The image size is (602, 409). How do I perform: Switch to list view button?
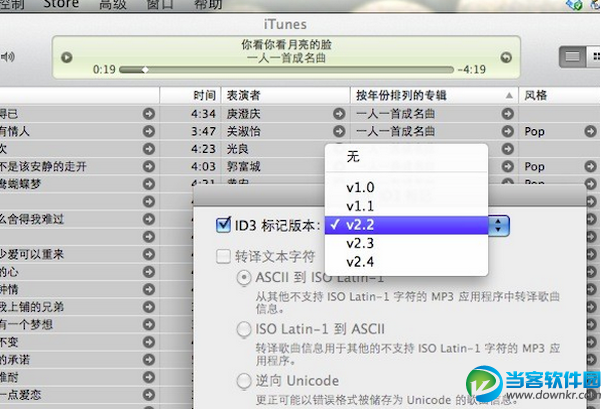[x=572, y=57]
